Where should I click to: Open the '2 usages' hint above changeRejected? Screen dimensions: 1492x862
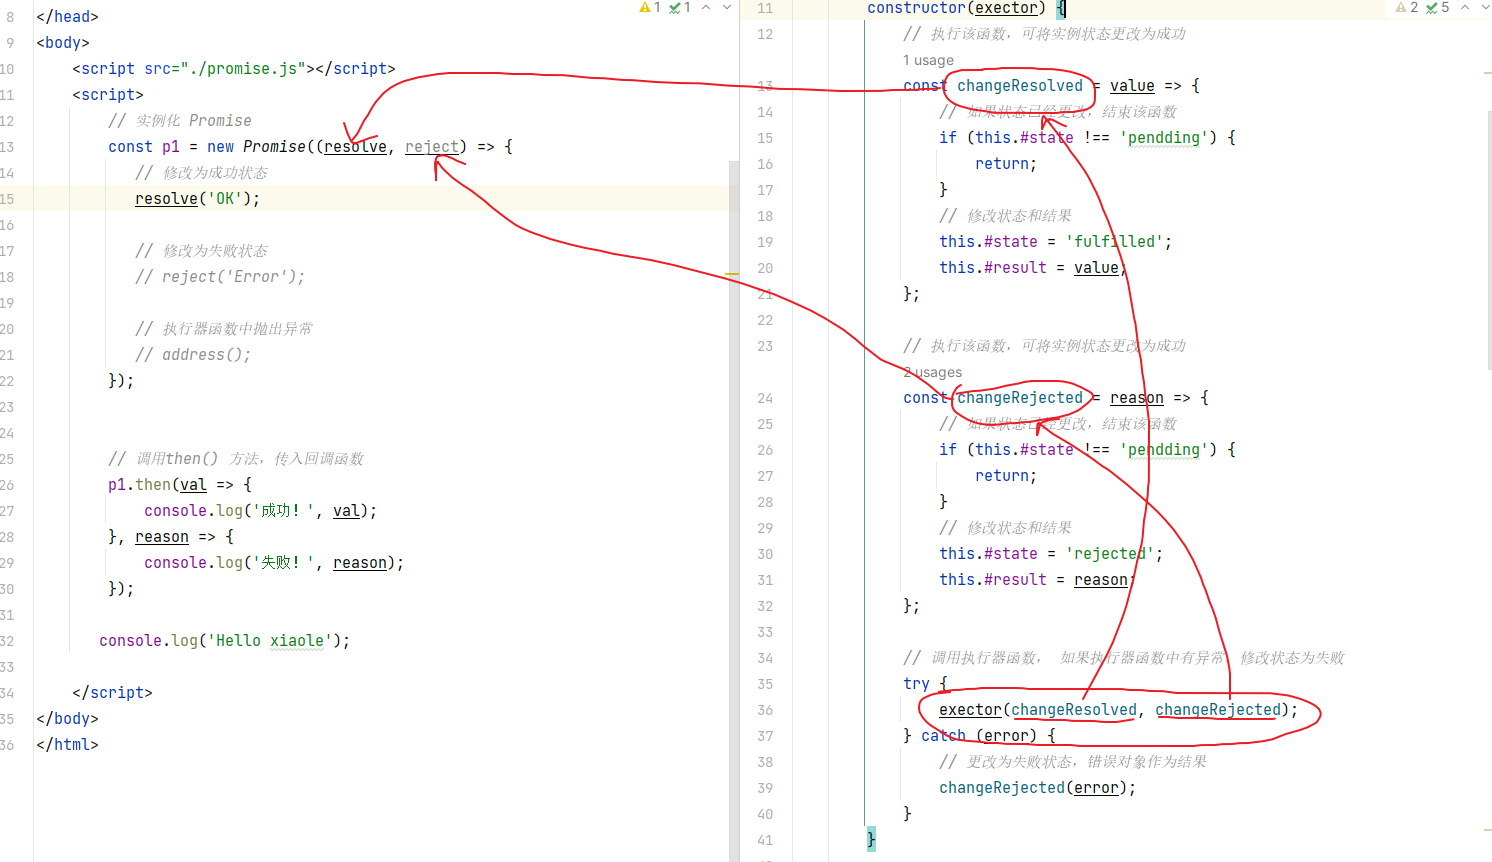(932, 372)
